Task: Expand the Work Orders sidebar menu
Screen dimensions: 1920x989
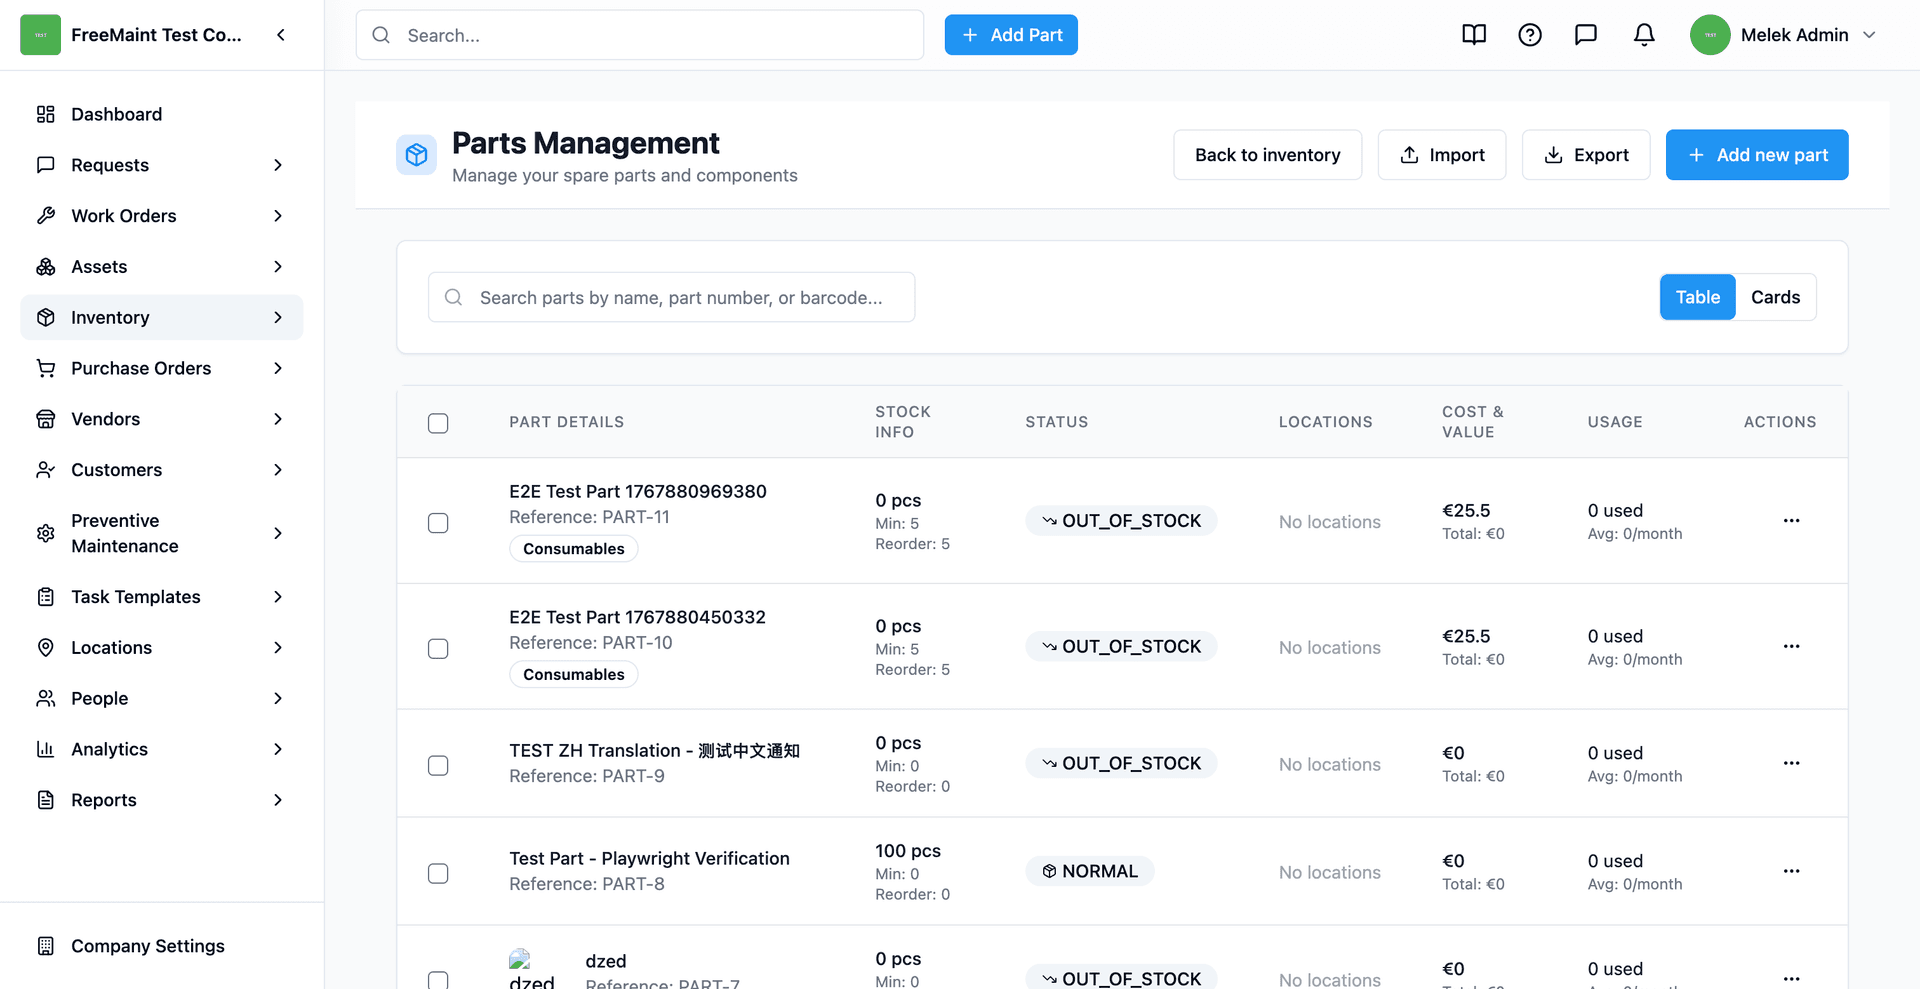Action: [162, 216]
